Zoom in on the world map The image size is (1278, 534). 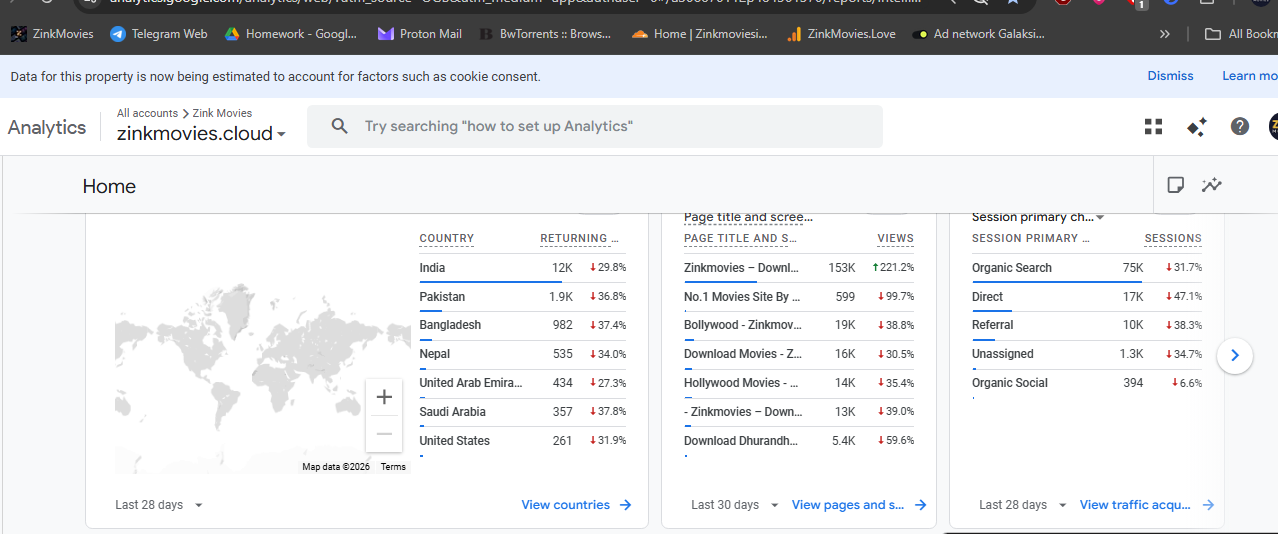pos(384,397)
